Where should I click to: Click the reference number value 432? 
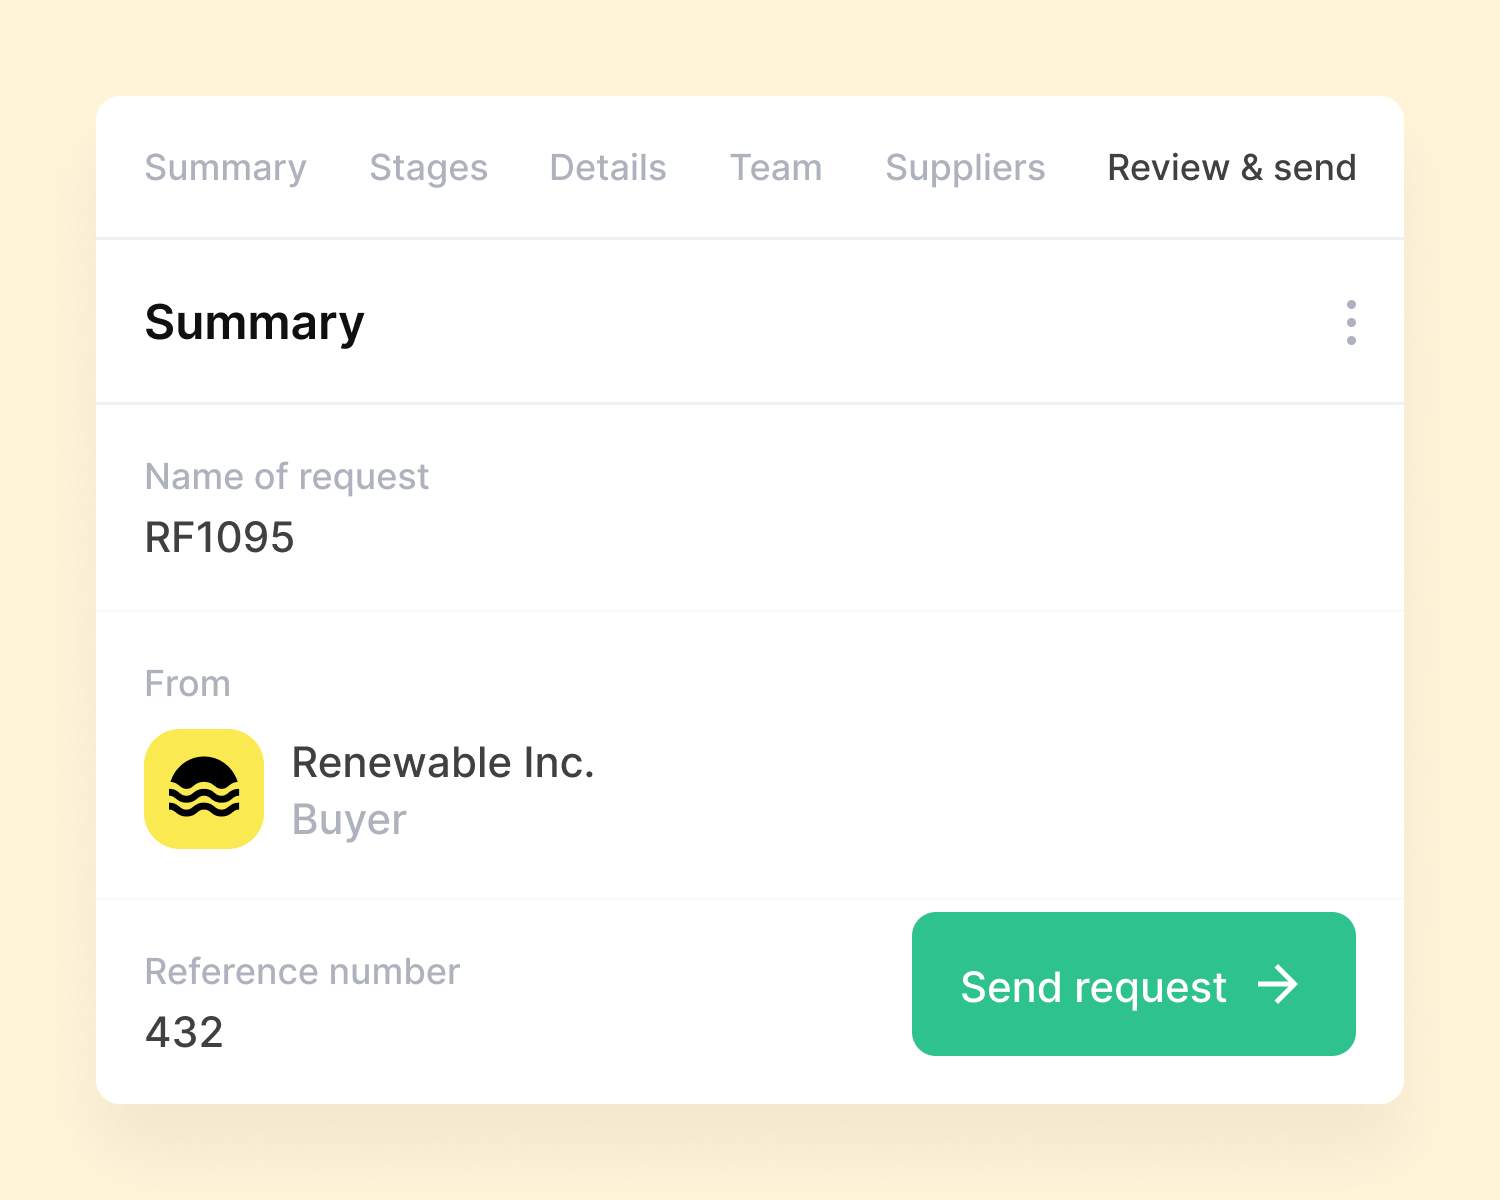184,1032
